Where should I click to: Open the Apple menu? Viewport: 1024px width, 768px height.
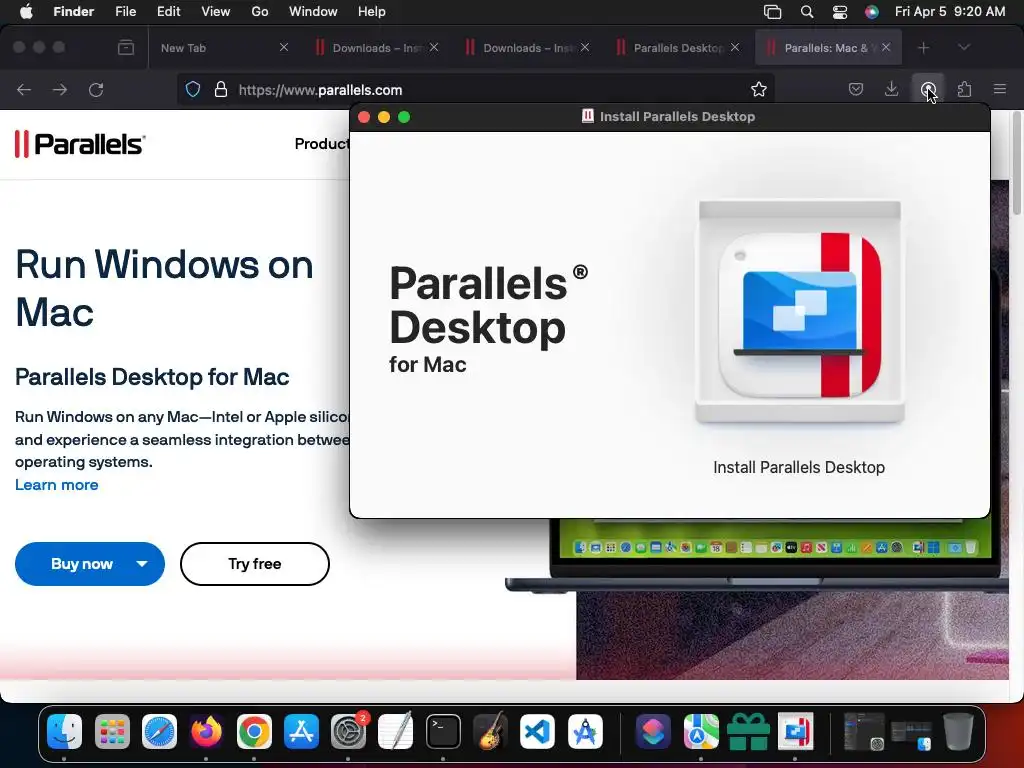[x=26, y=12]
